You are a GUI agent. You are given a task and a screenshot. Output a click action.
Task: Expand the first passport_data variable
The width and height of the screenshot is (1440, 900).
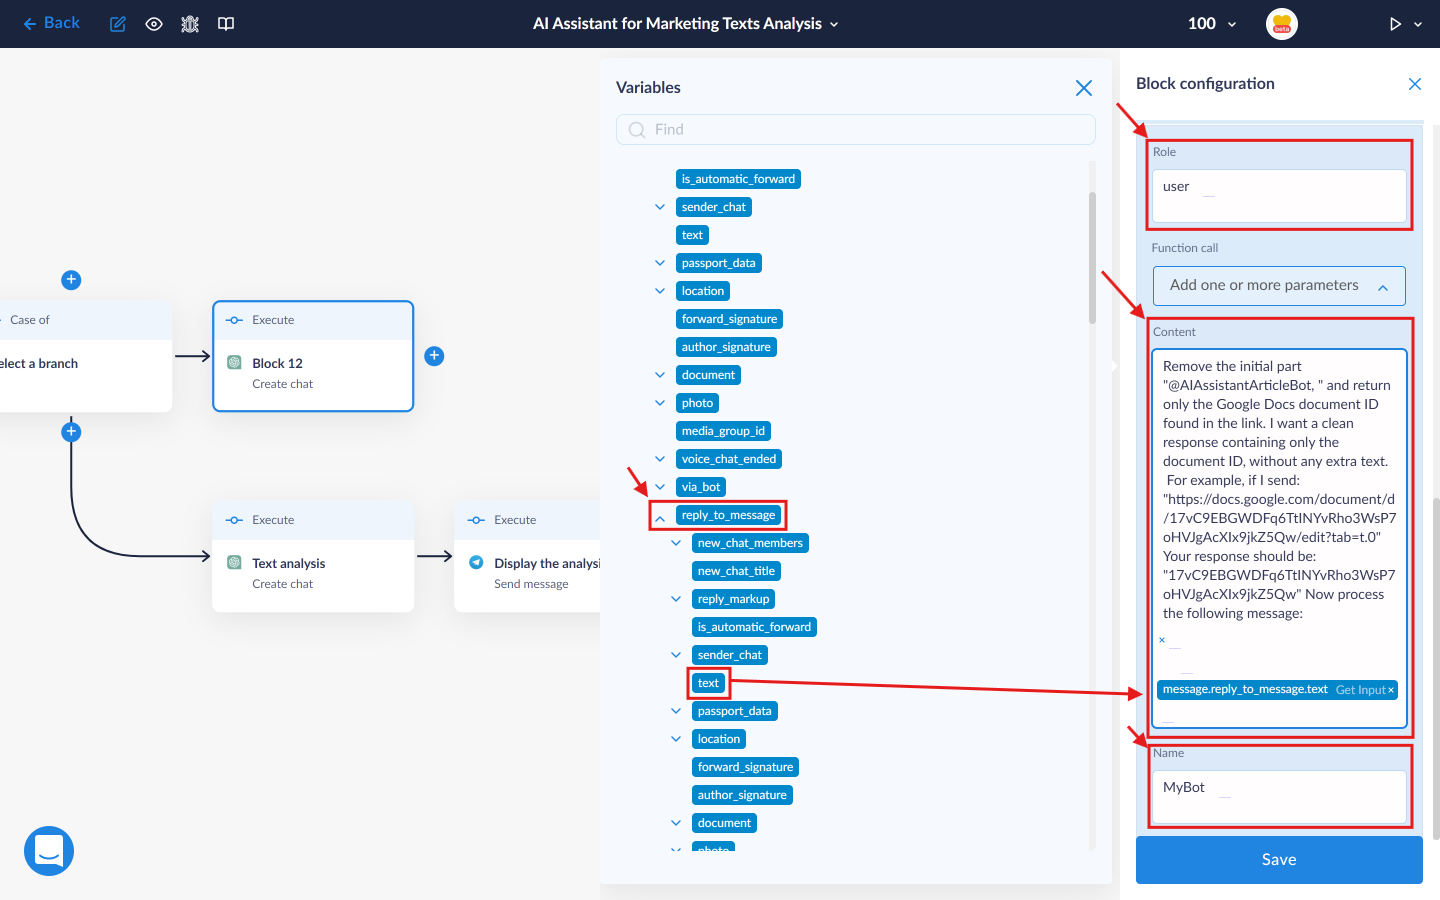pos(660,263)
